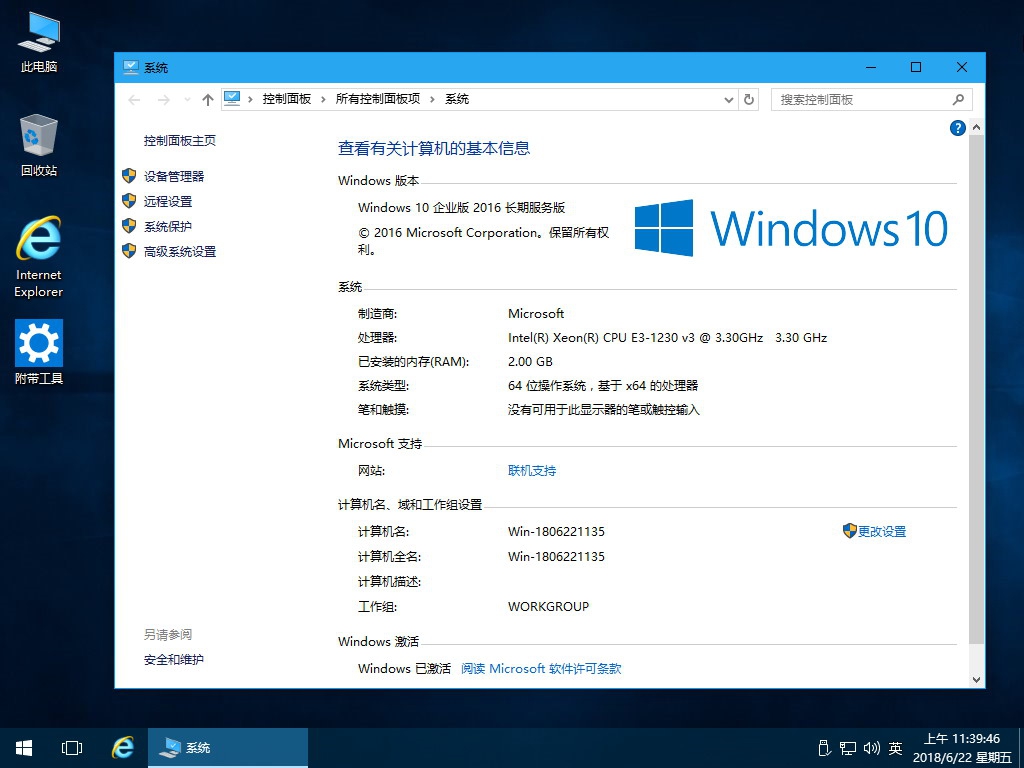Select WORKGROUP text
Screen dimensions: 1024x768
[549, 606]
